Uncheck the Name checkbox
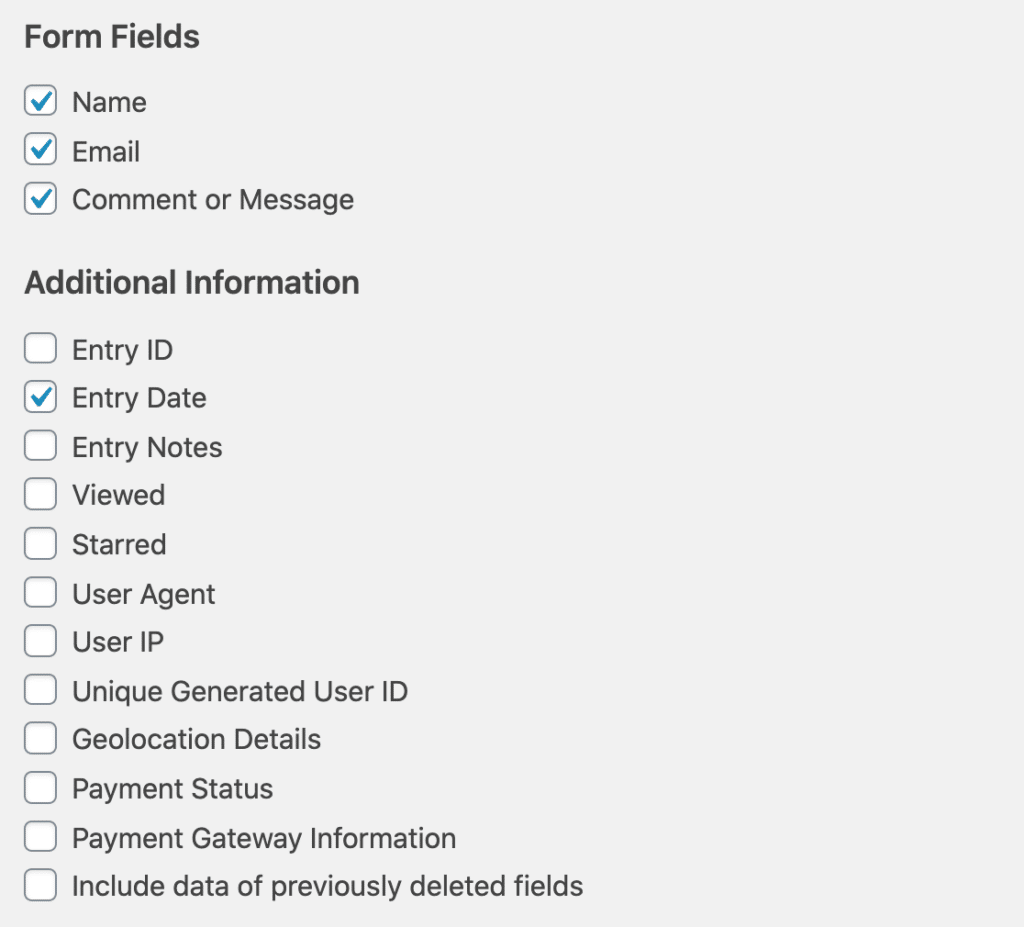The width and height of the screenshot is (1024, 927). [x=40, y=101]
